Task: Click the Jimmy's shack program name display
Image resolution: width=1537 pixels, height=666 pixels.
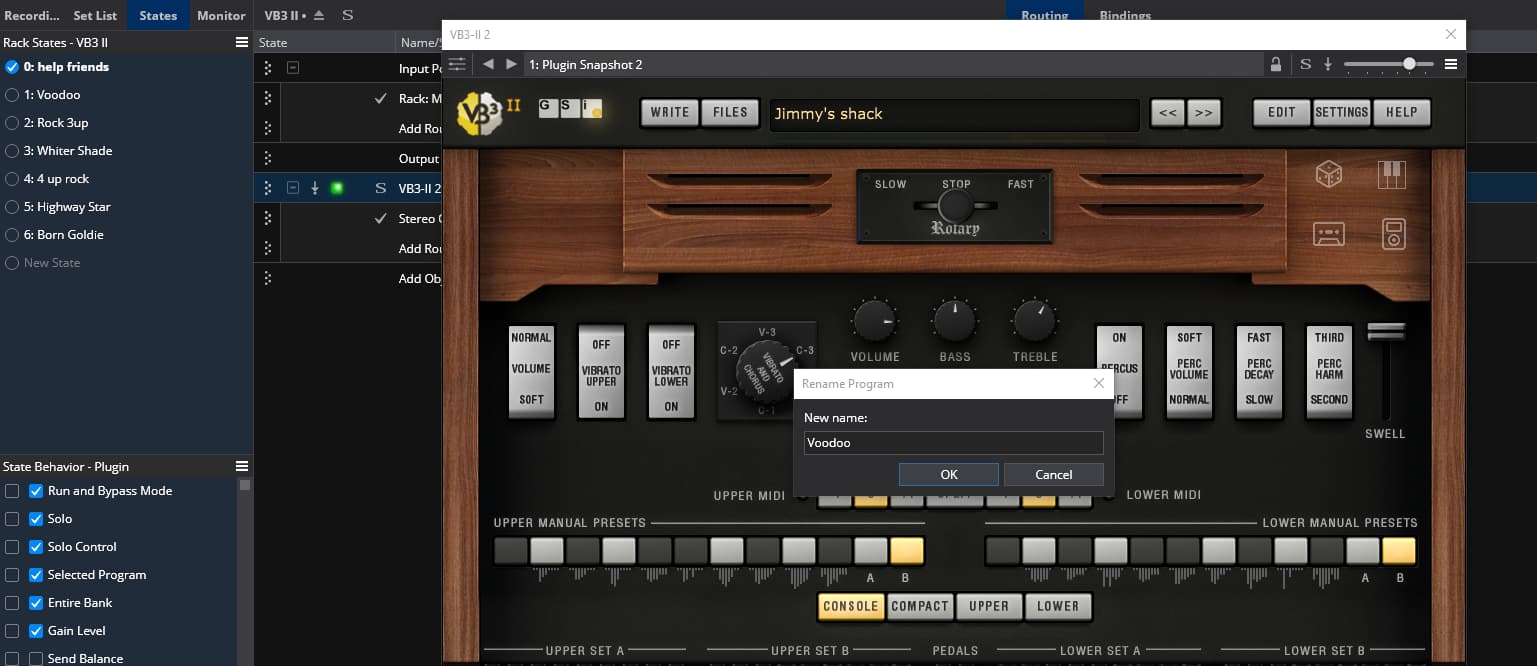Action: pos(954,114)
